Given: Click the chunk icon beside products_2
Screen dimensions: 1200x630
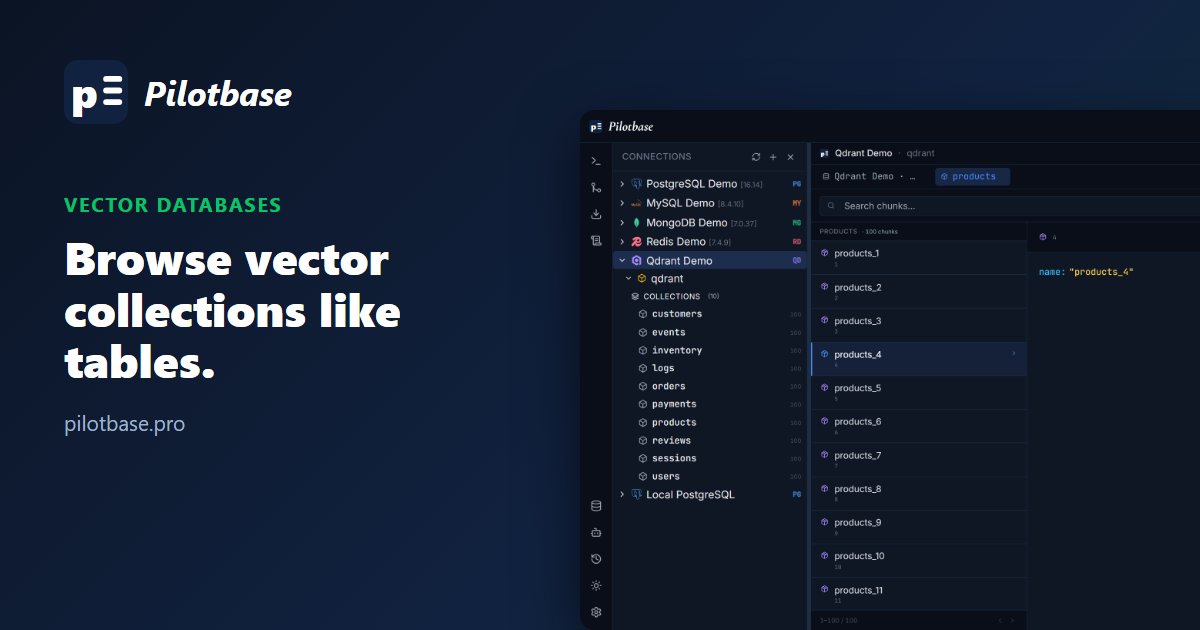Looking at the screenshot, I should pyautogui.click(x=825, y=287).
